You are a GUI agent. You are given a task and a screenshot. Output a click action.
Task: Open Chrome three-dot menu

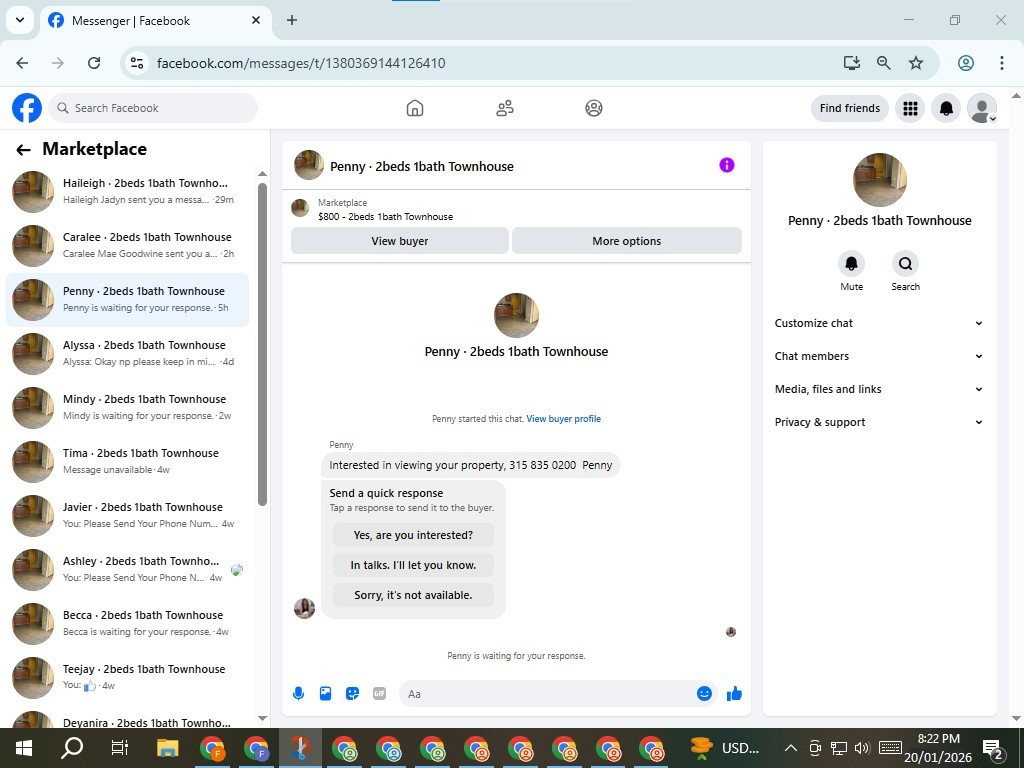click(x=1002, y=63)
